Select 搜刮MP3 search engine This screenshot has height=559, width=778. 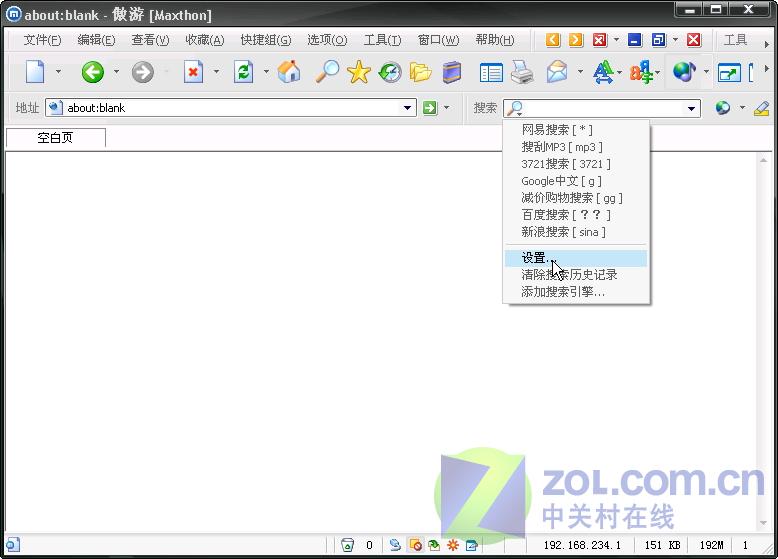(576, 147)
